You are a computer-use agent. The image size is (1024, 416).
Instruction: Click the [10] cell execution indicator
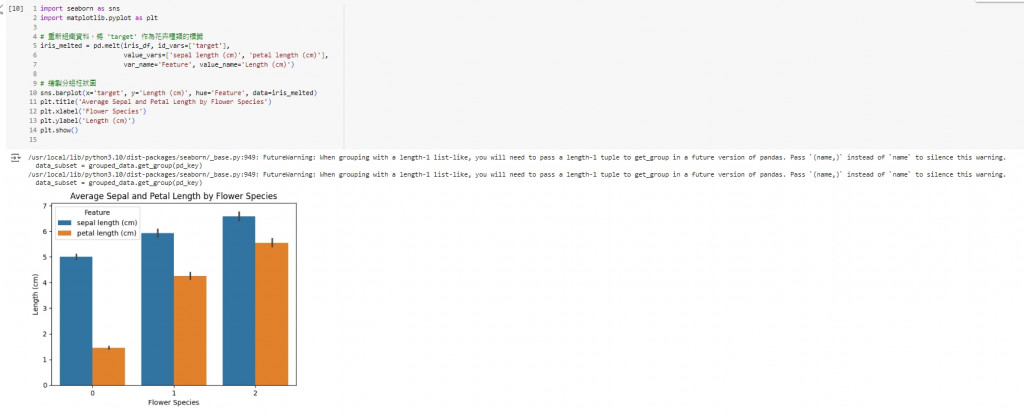point(18,8)
